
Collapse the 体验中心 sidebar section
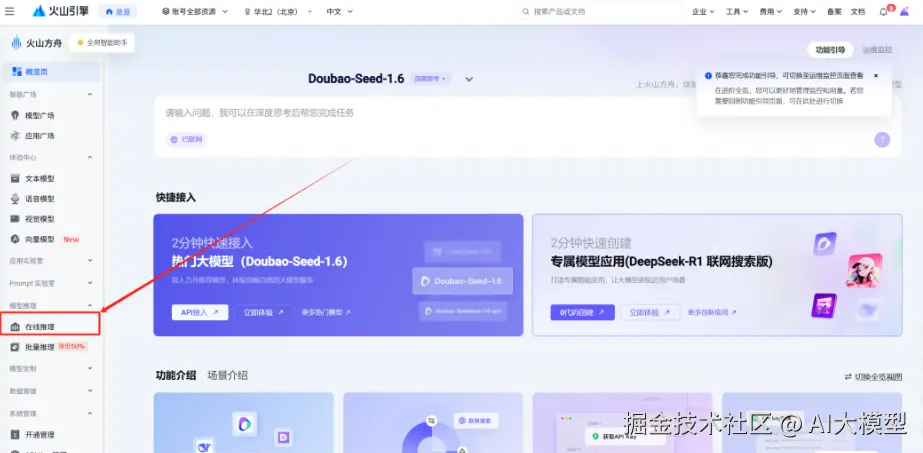pyautogui.click(x=90, y=157)
